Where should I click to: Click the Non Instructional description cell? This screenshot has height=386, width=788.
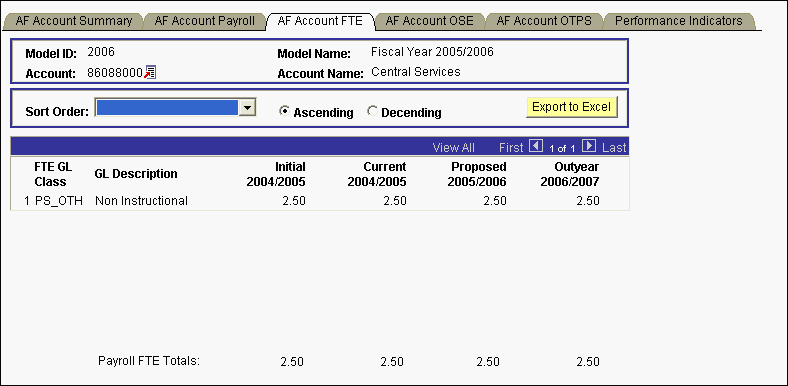pos(141,201)
